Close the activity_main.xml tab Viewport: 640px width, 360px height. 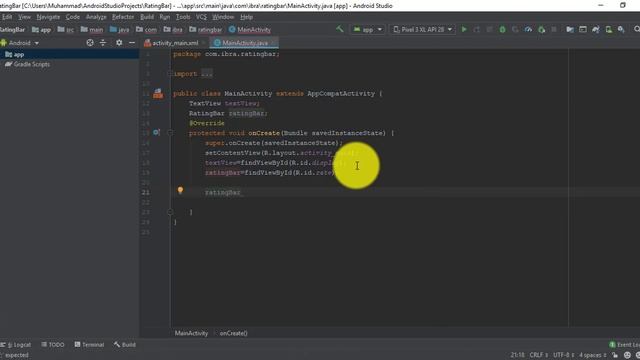coord(204,43)
